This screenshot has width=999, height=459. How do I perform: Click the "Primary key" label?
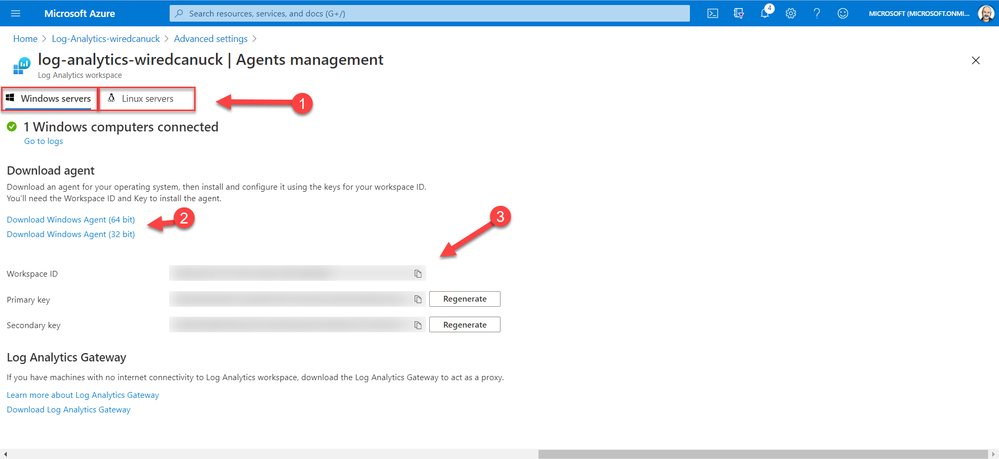28,299
